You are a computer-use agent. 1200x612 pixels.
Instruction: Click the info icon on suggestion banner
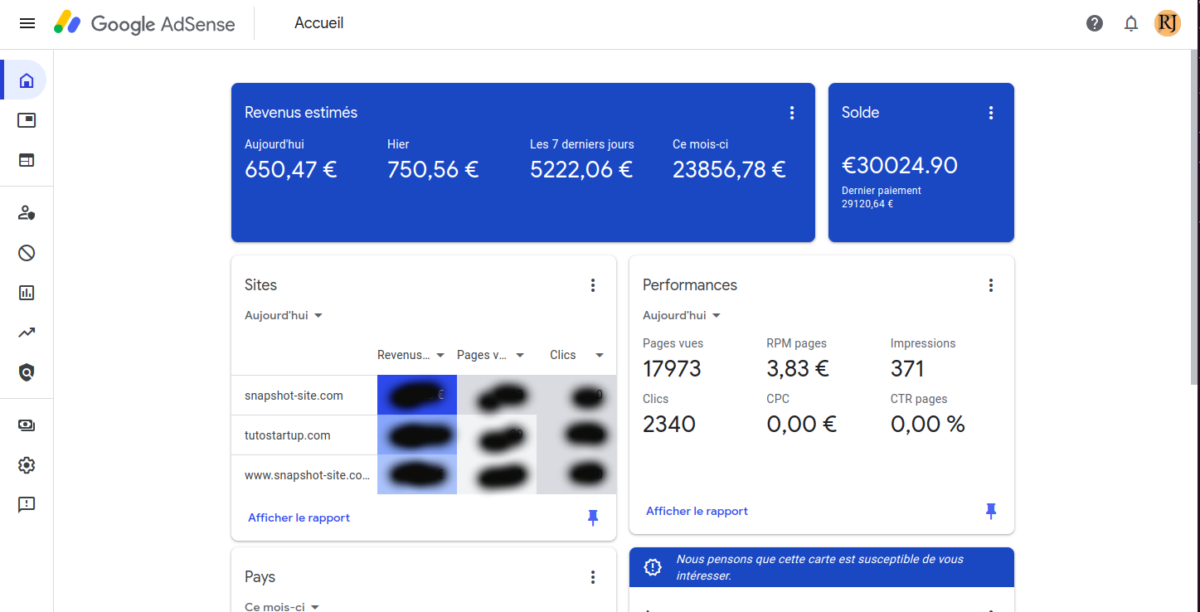[x=653, y=567]
